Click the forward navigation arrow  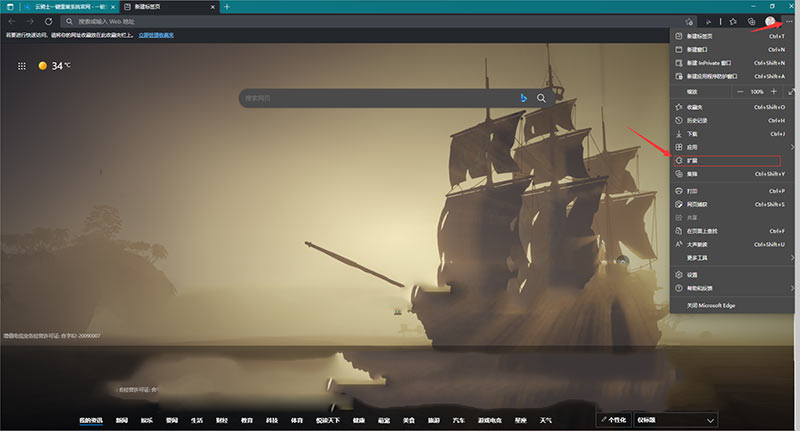click(30, 21)
